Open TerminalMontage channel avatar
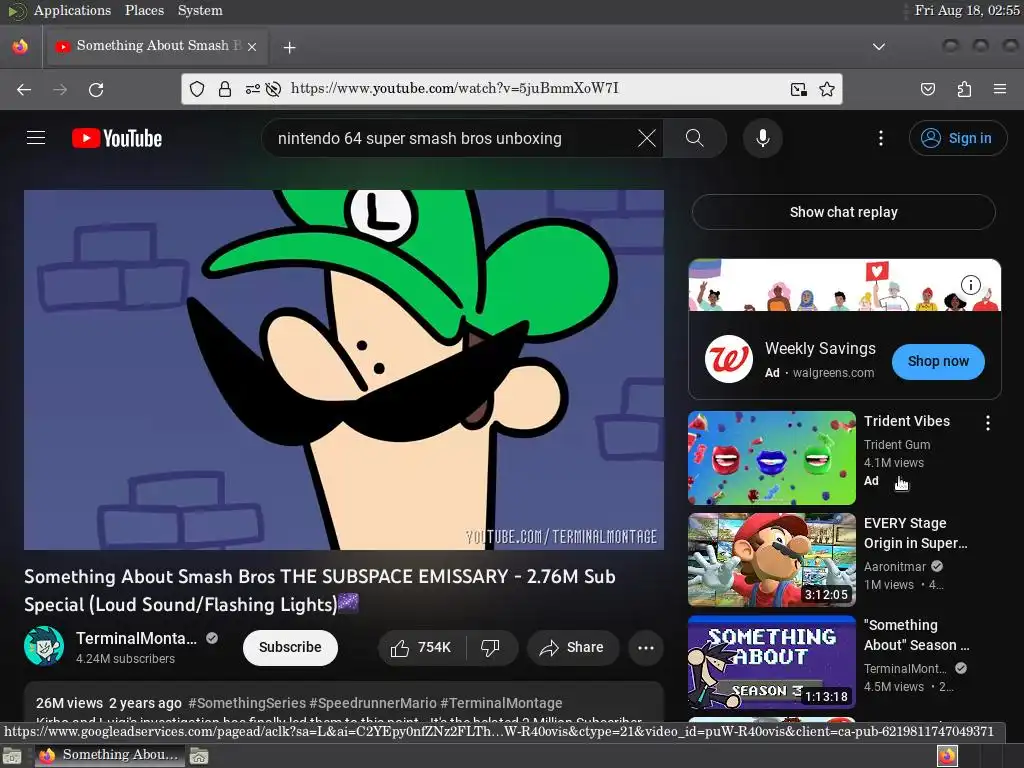Screen dimensions: 1024x768 click(x=44, y=647)
